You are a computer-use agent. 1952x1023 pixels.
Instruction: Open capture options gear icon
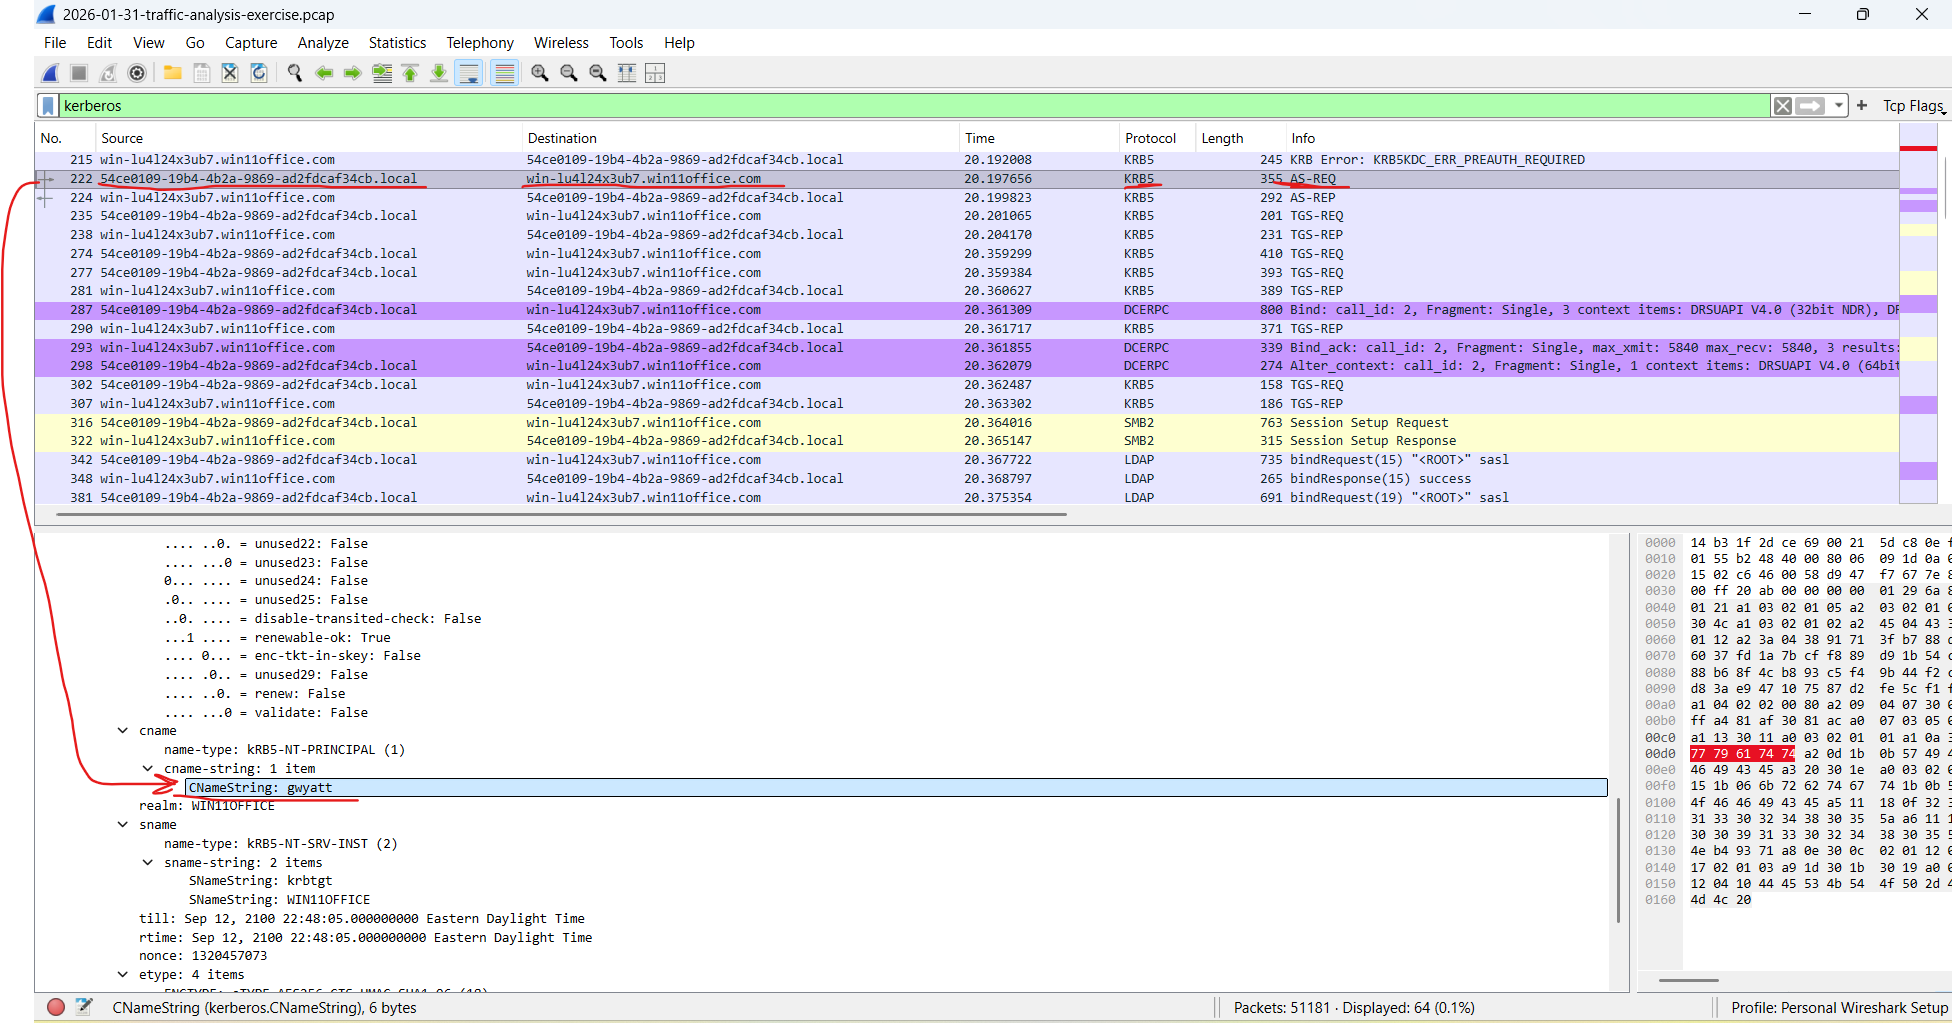point(137,73)
